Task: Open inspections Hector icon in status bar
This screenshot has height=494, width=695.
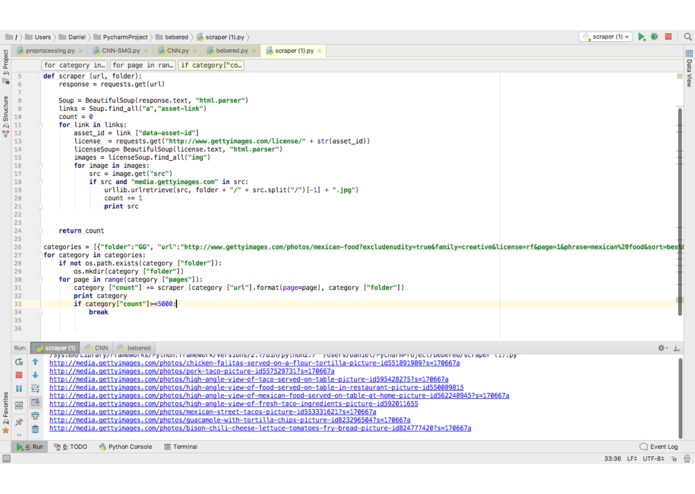Action: (687, 459)
